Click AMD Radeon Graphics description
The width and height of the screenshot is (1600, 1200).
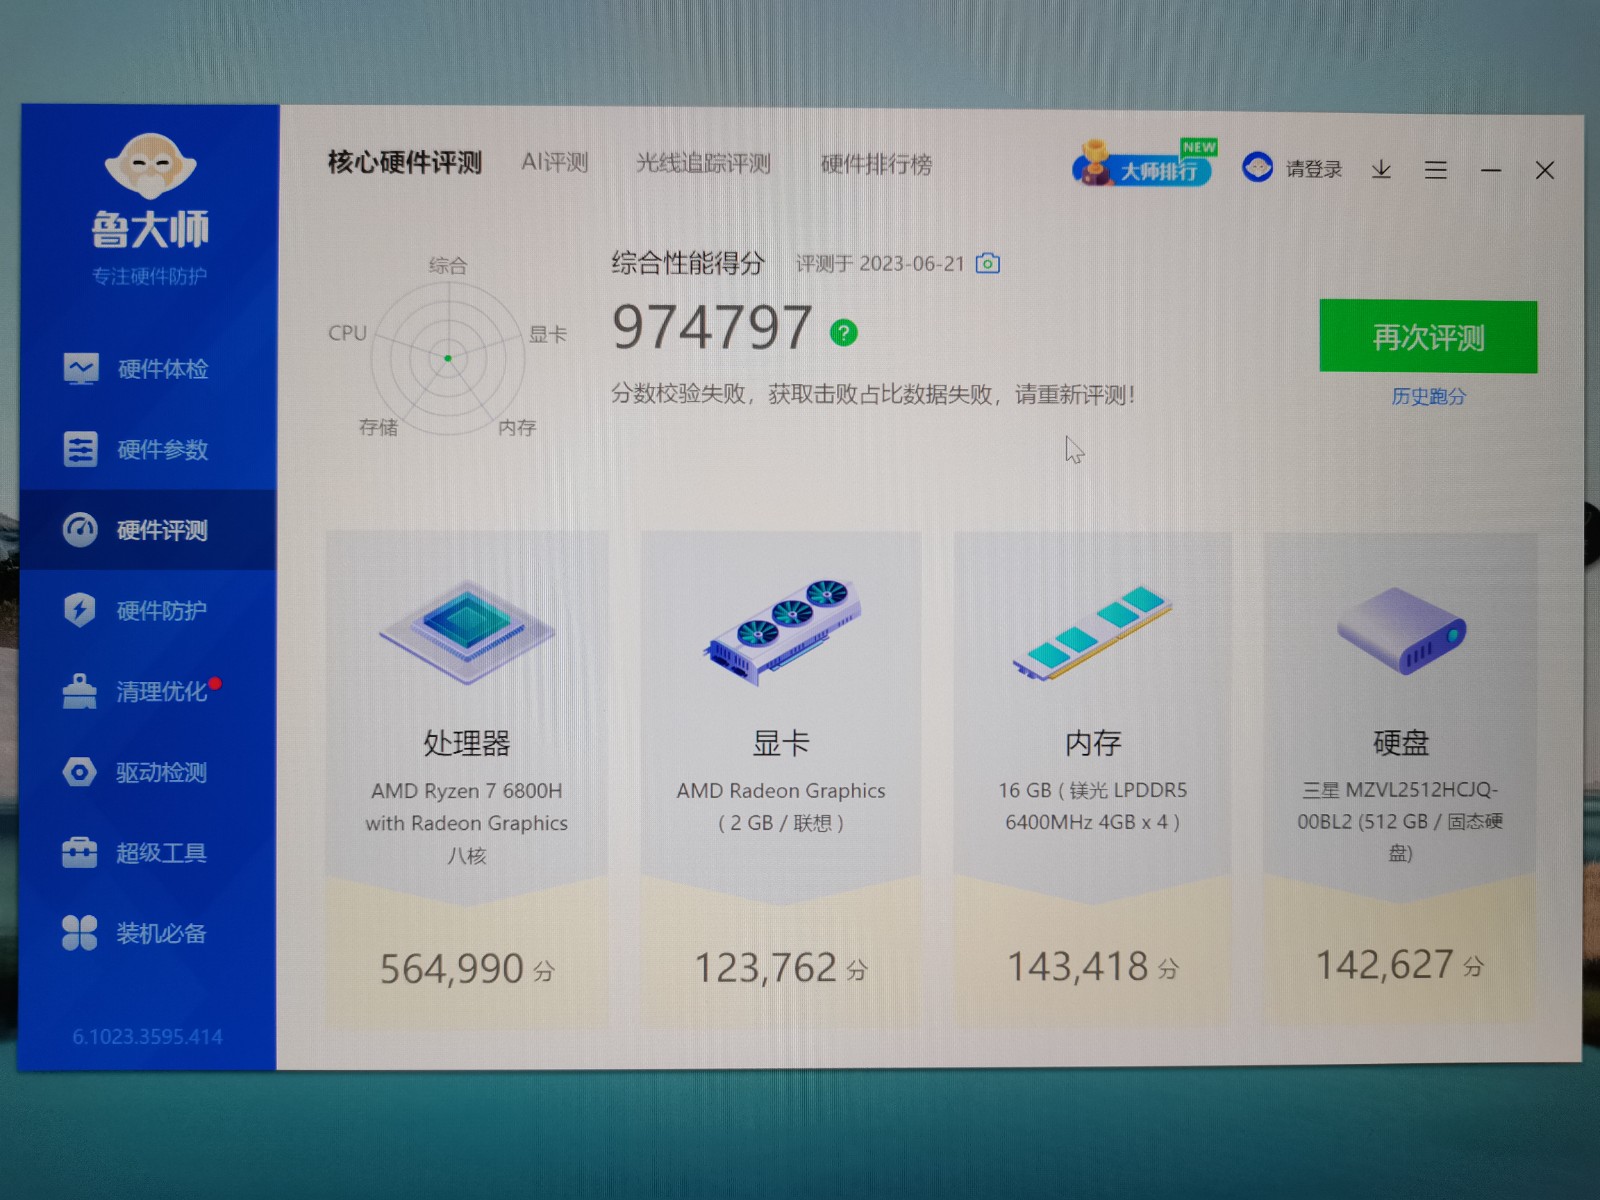[781, 806]
